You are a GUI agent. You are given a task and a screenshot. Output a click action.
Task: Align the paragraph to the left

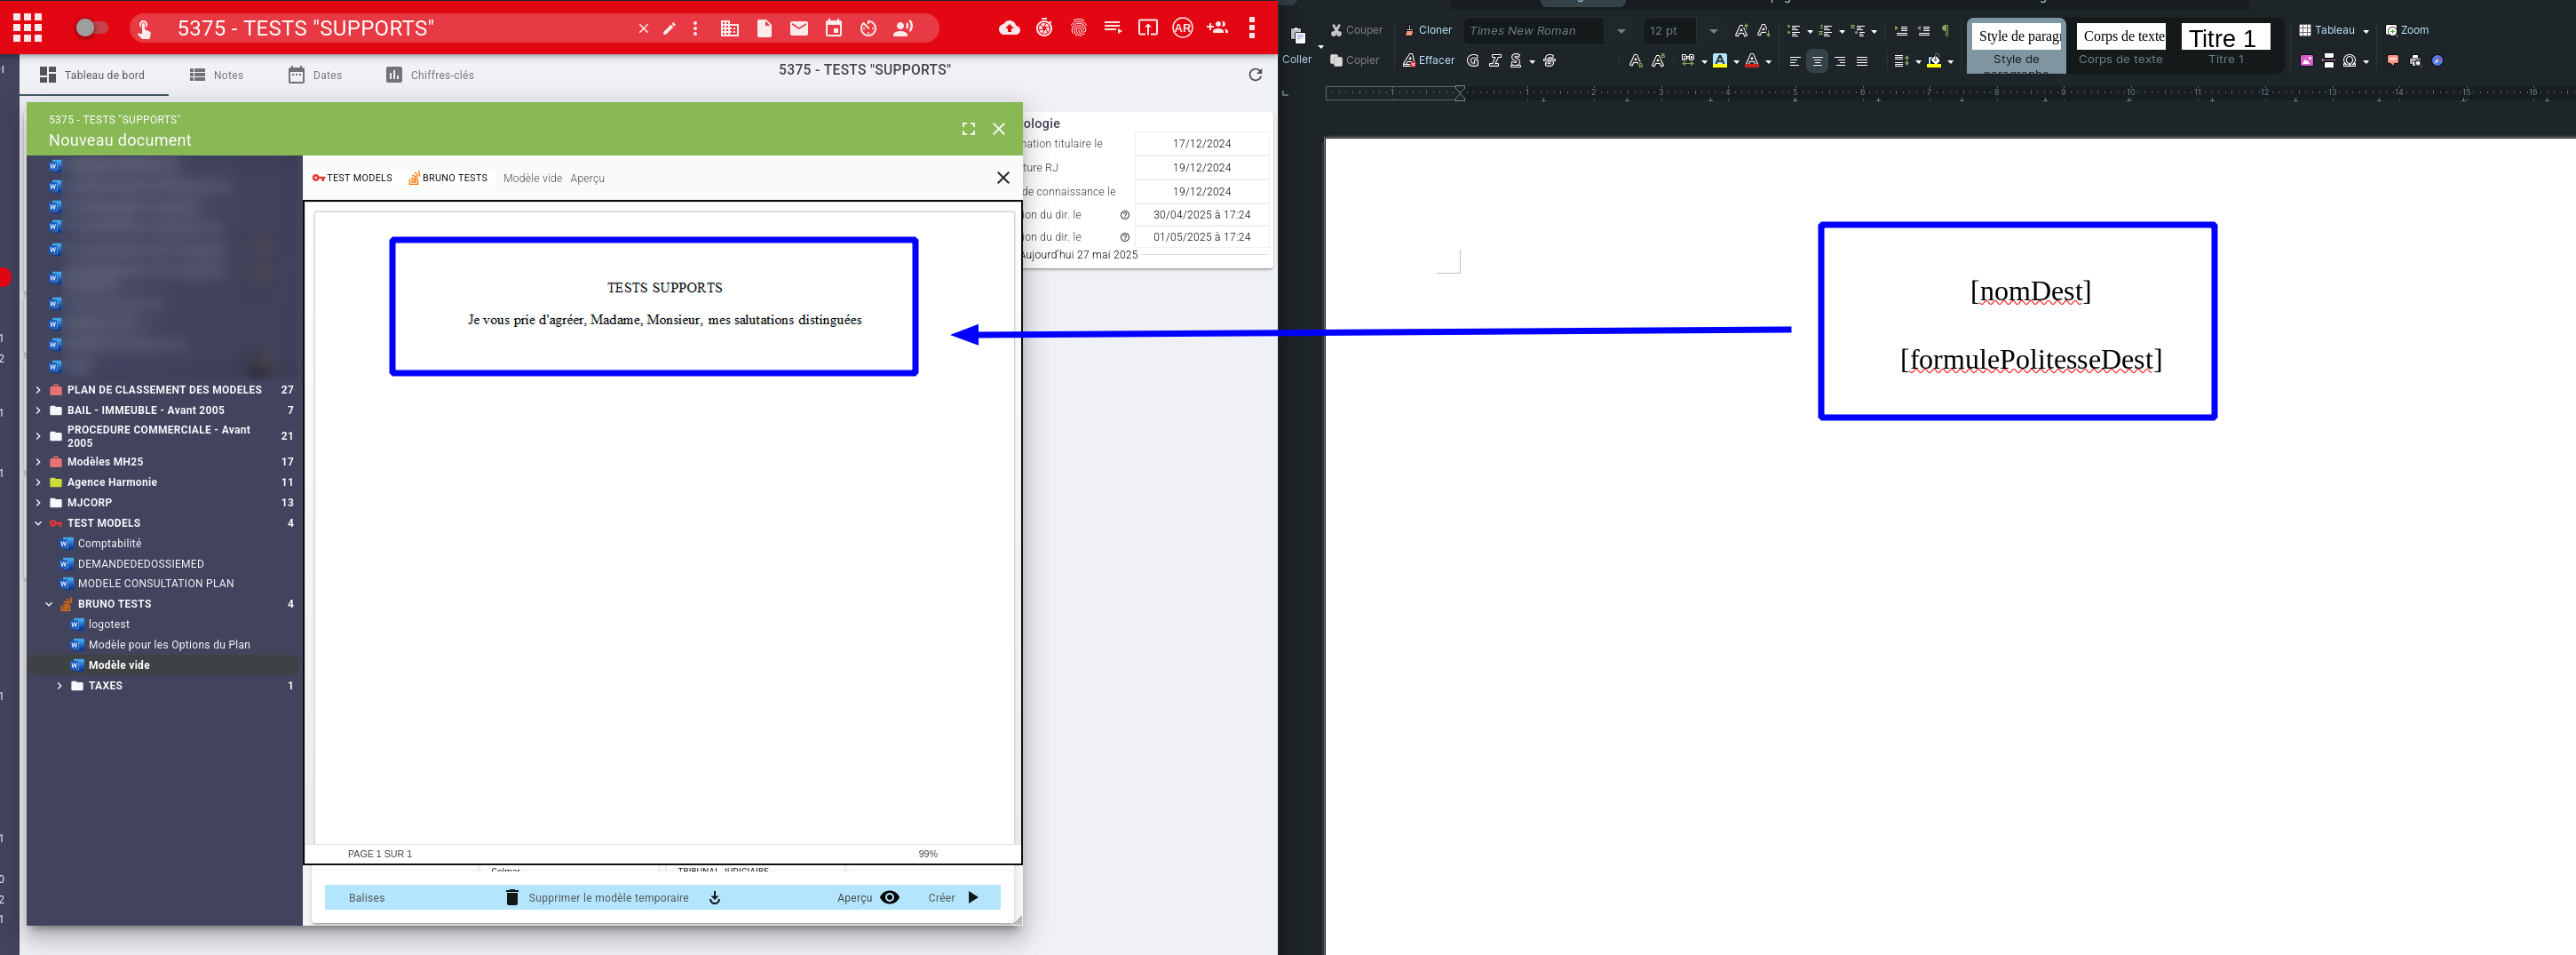(1795, 61)
